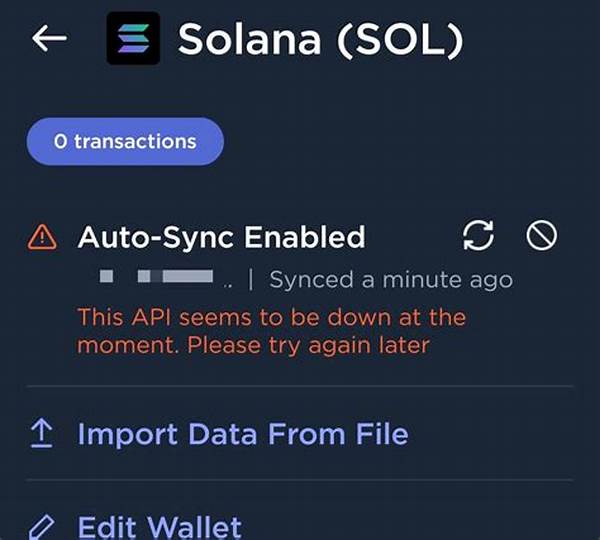
Task: Open Edit Wallet option
Action: pyautogui.click(x=160, y=526)
